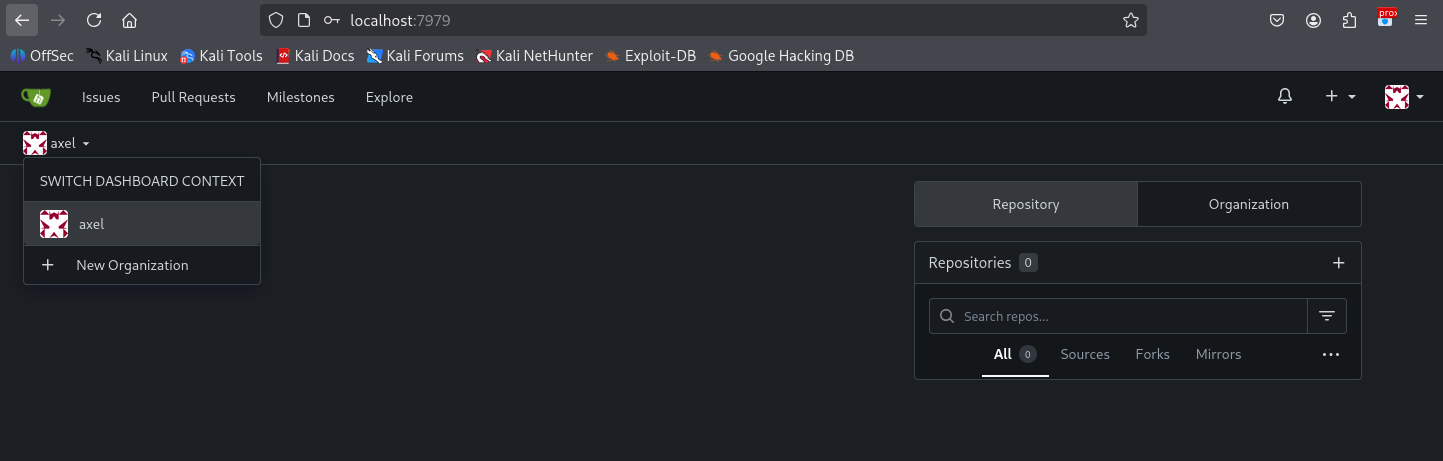1443x461 pixels.
Task: Click the plus icon in Repositories header
Action: pos(1339,263)
